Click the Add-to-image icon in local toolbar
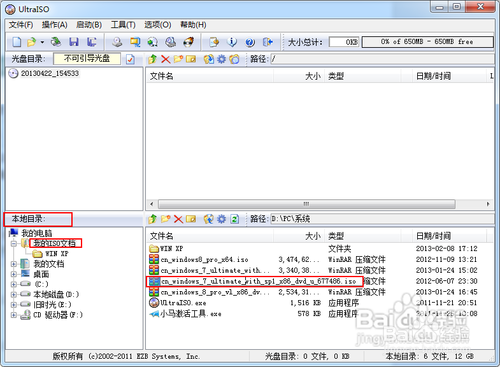The width and height of the screenshot is (500, 367). (x=209, y=219)
